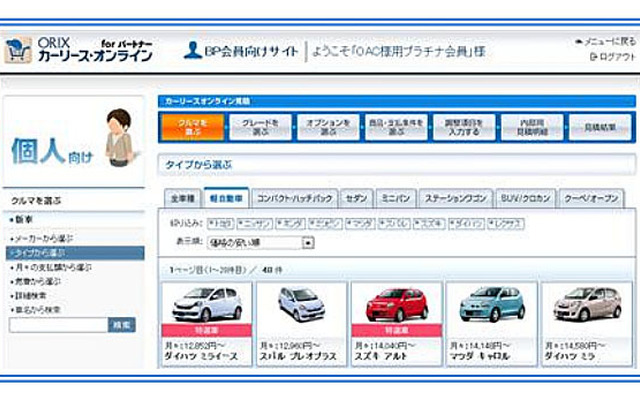Go to the 調整項目を入力する step
Screen dimensions: 640x400
tap(464, 127)
